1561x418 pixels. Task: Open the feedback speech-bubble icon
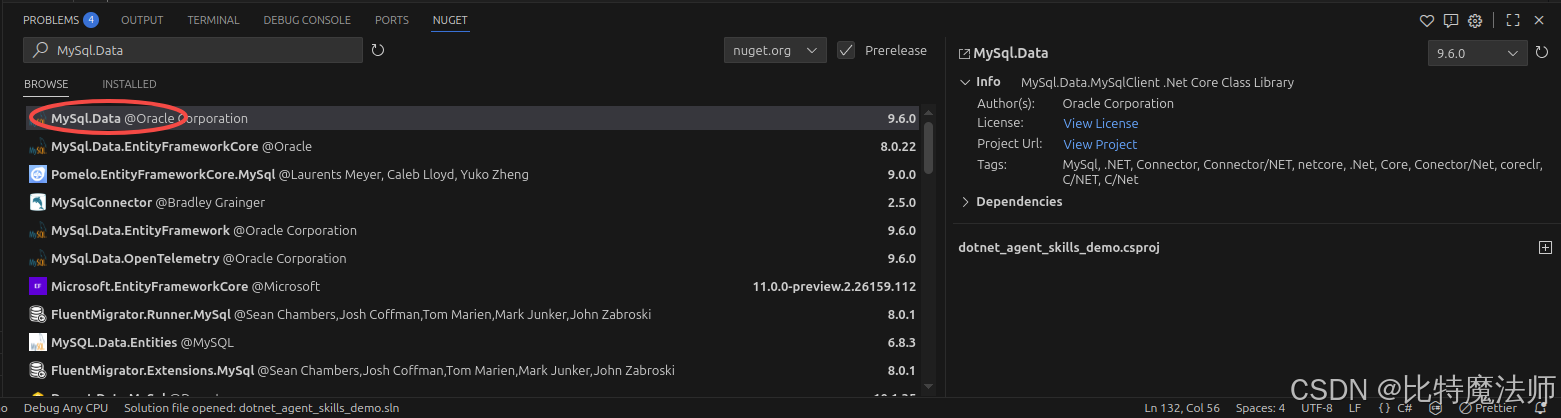pos(1451,20)
